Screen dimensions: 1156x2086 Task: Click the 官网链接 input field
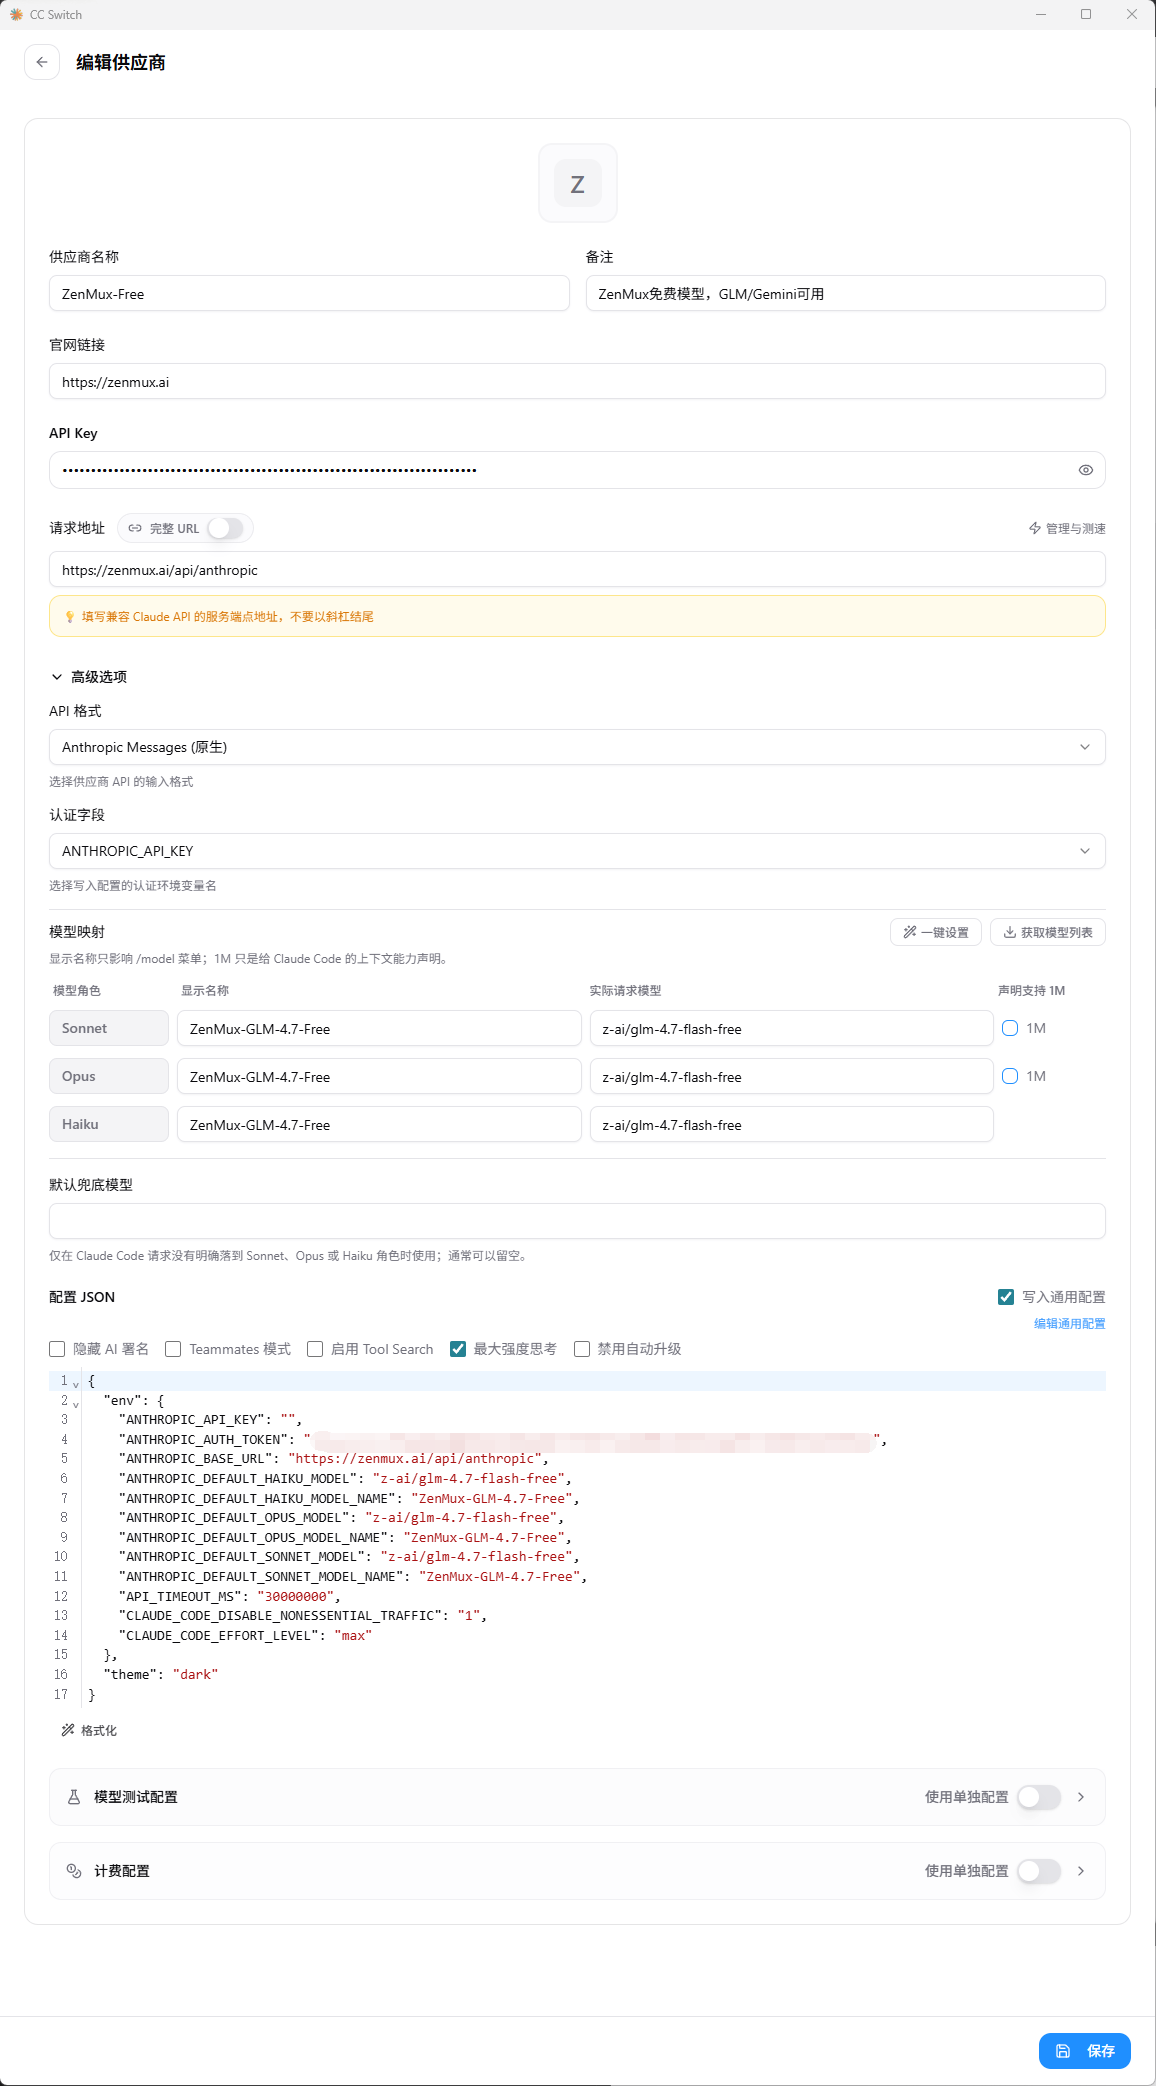(x=577, y=382)
